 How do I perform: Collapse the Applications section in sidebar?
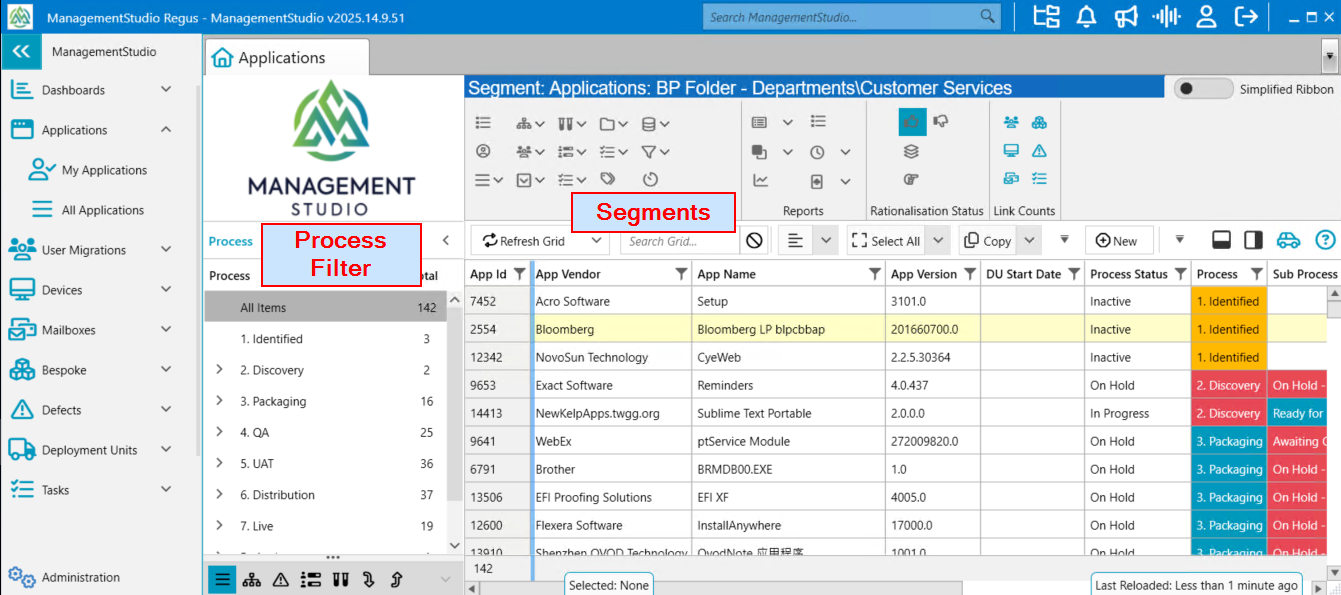[x=166, y=130]
